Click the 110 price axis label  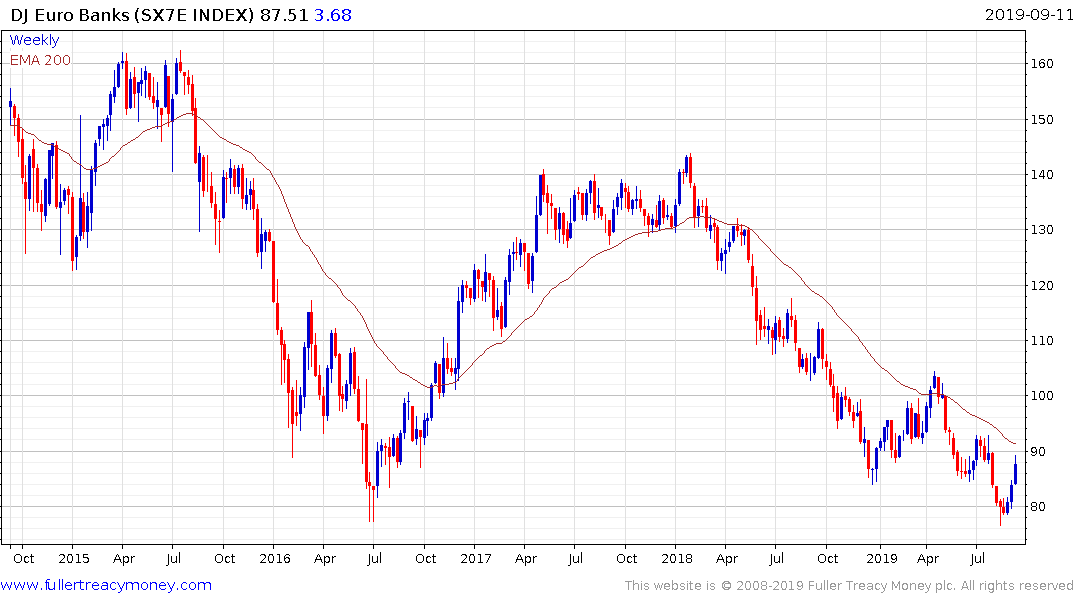[x=1042, y=340]
